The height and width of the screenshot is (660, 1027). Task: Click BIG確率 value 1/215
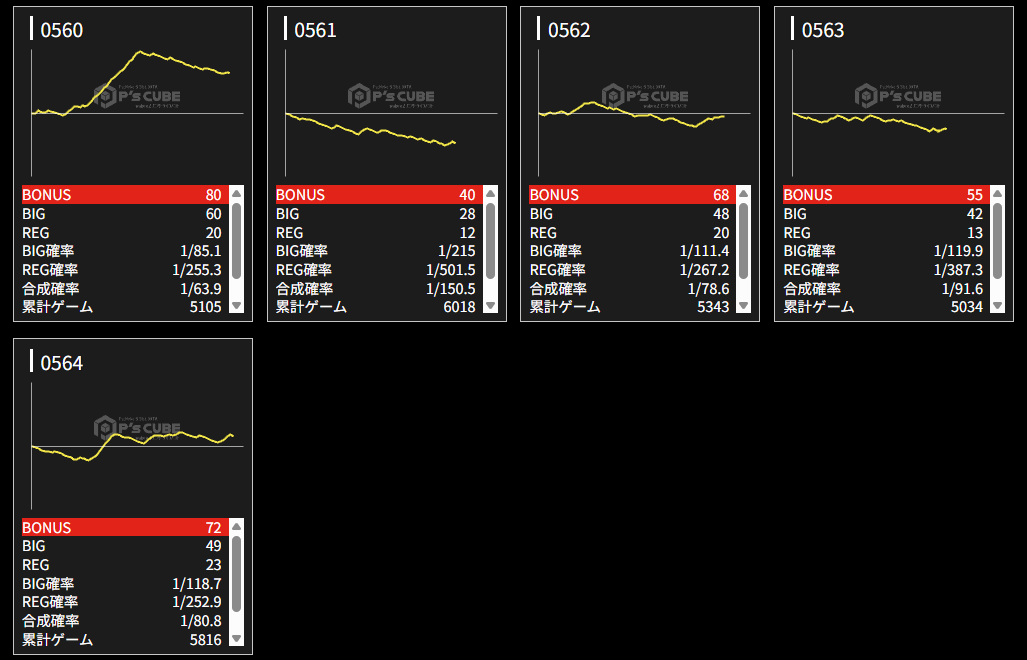point(457,251)
